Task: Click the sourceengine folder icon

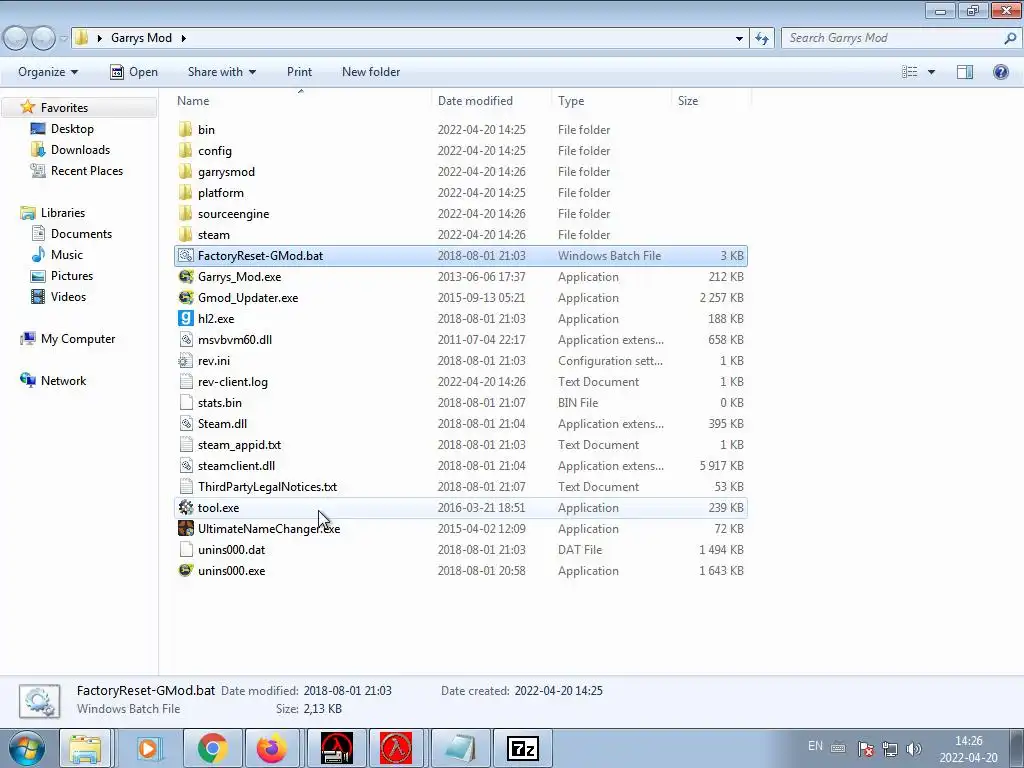Action: 185,213
